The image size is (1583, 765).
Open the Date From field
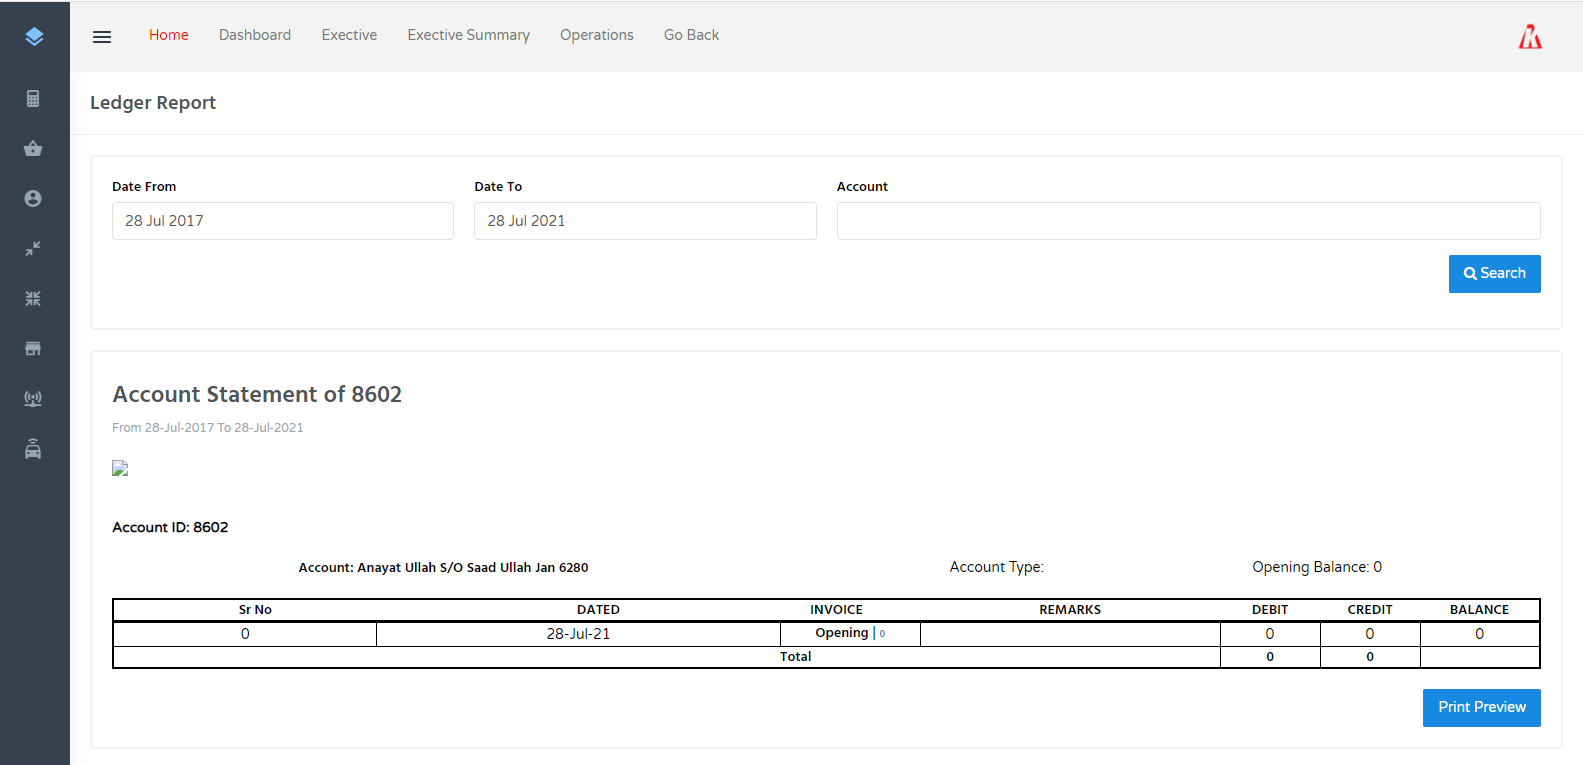click(x=282, y=221)
